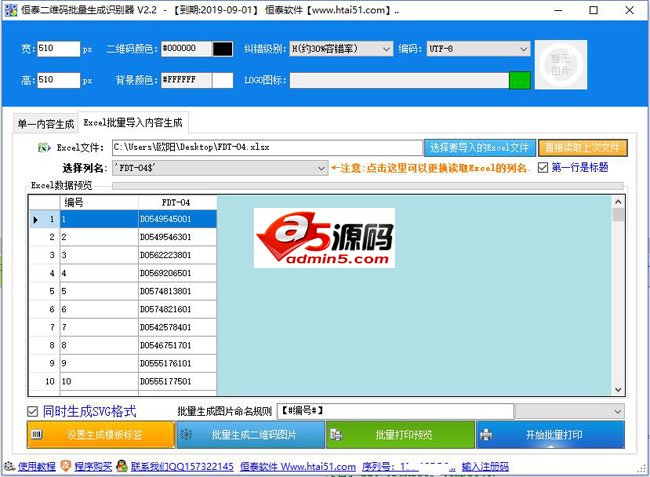Click the row pointer arrow for row 1
This screenshot has height=477, width=650.
click(x=35, y=220)
